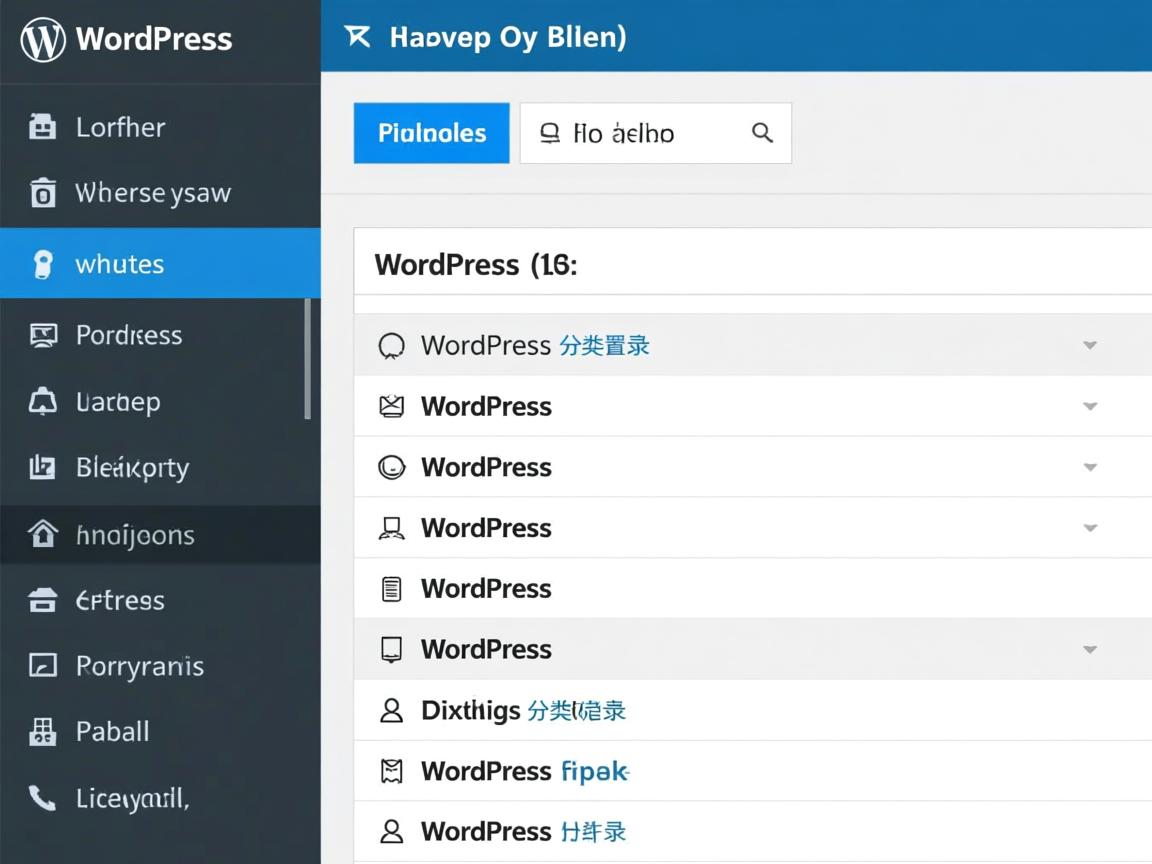Click the document icon beside WordPress

click(x=392, y=588)
